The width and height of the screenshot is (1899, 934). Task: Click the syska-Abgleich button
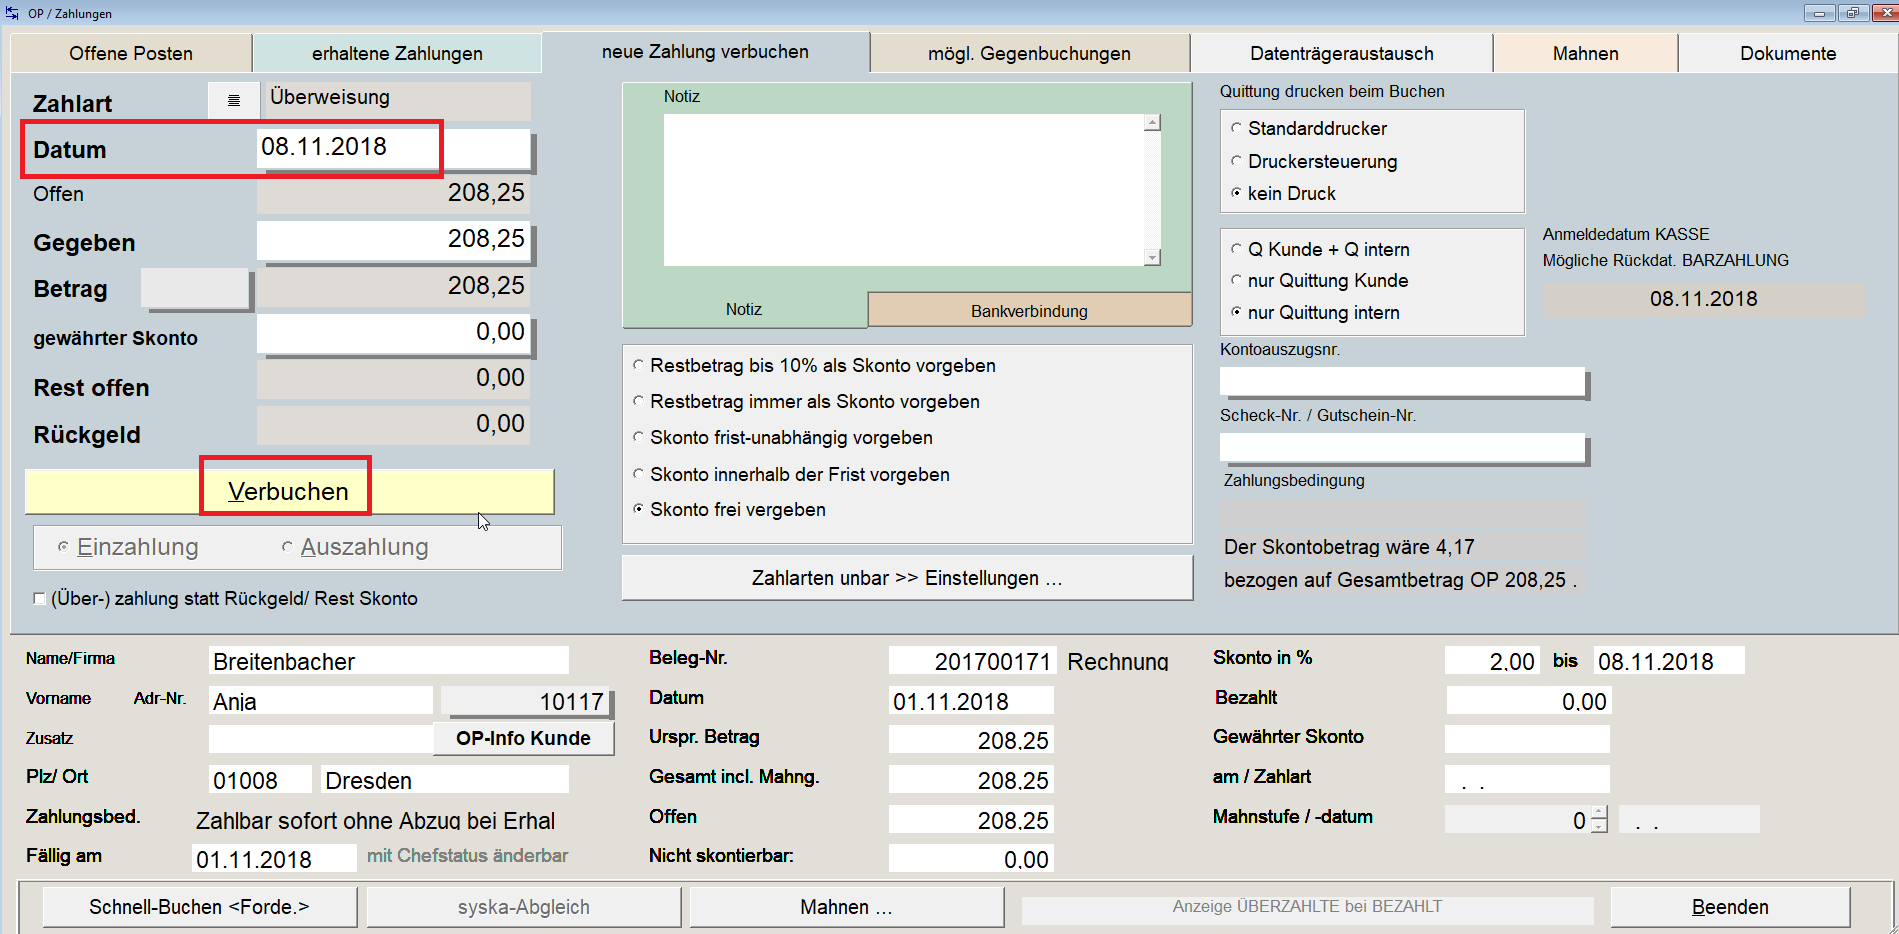(x=524, y=907)
